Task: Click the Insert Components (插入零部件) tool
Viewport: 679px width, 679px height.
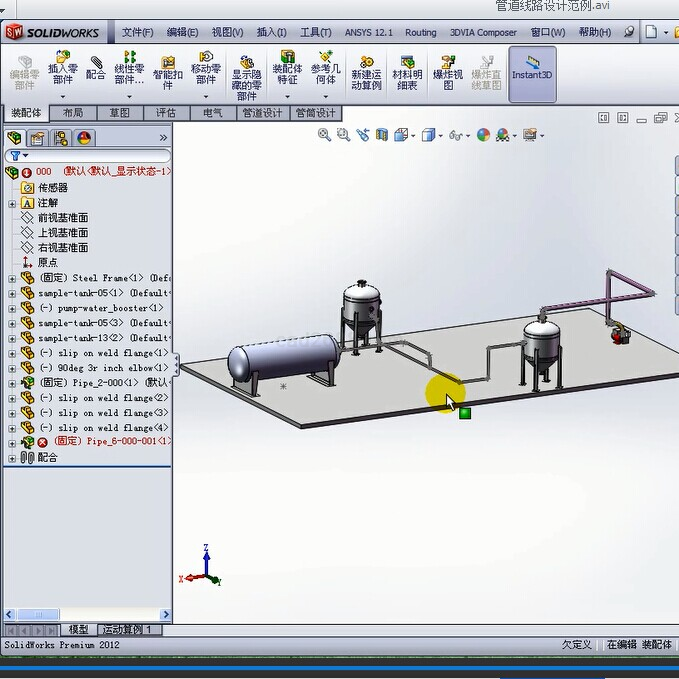Action: coord(63,68)
